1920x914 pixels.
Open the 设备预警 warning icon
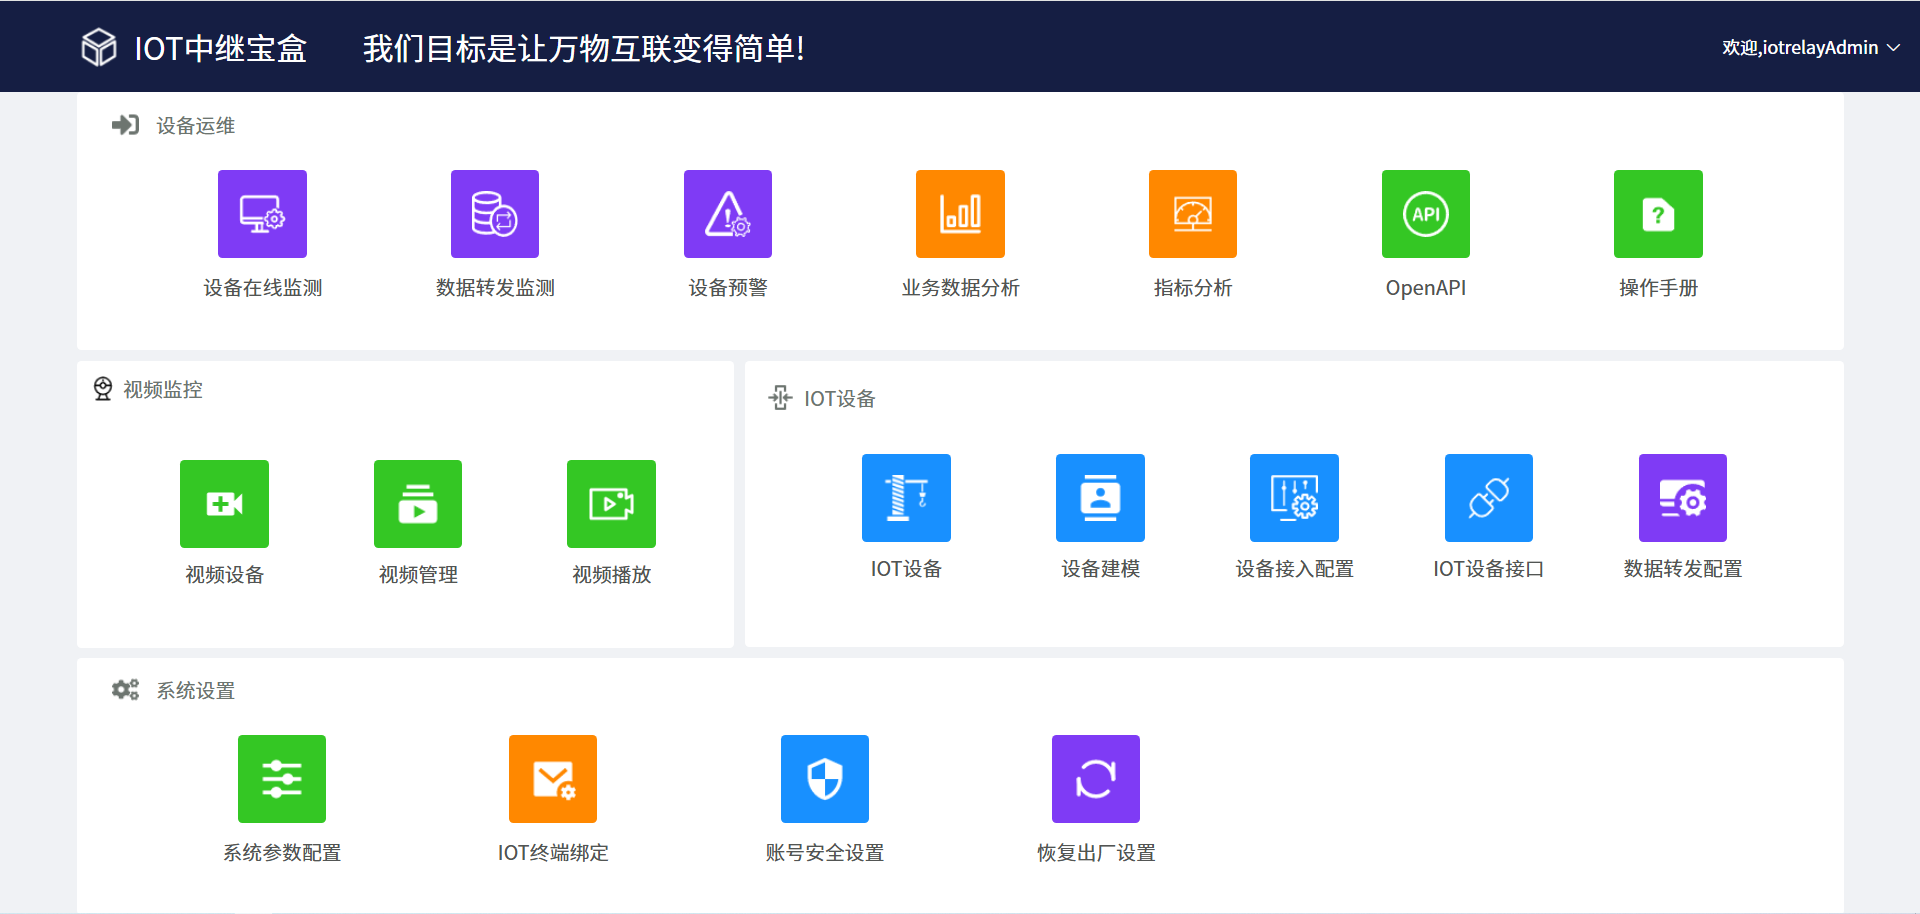[x=728, y=214]
